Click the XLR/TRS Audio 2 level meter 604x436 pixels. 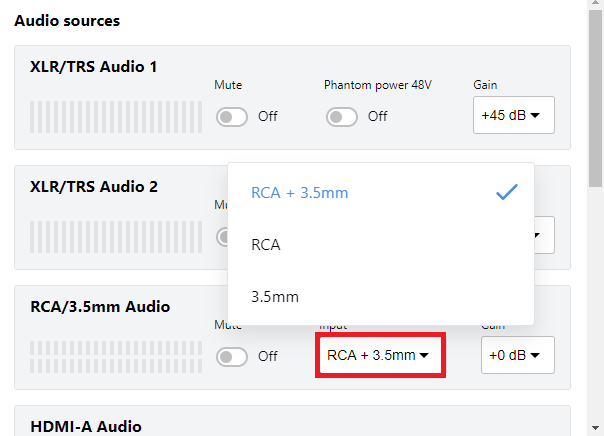(116, 237)
